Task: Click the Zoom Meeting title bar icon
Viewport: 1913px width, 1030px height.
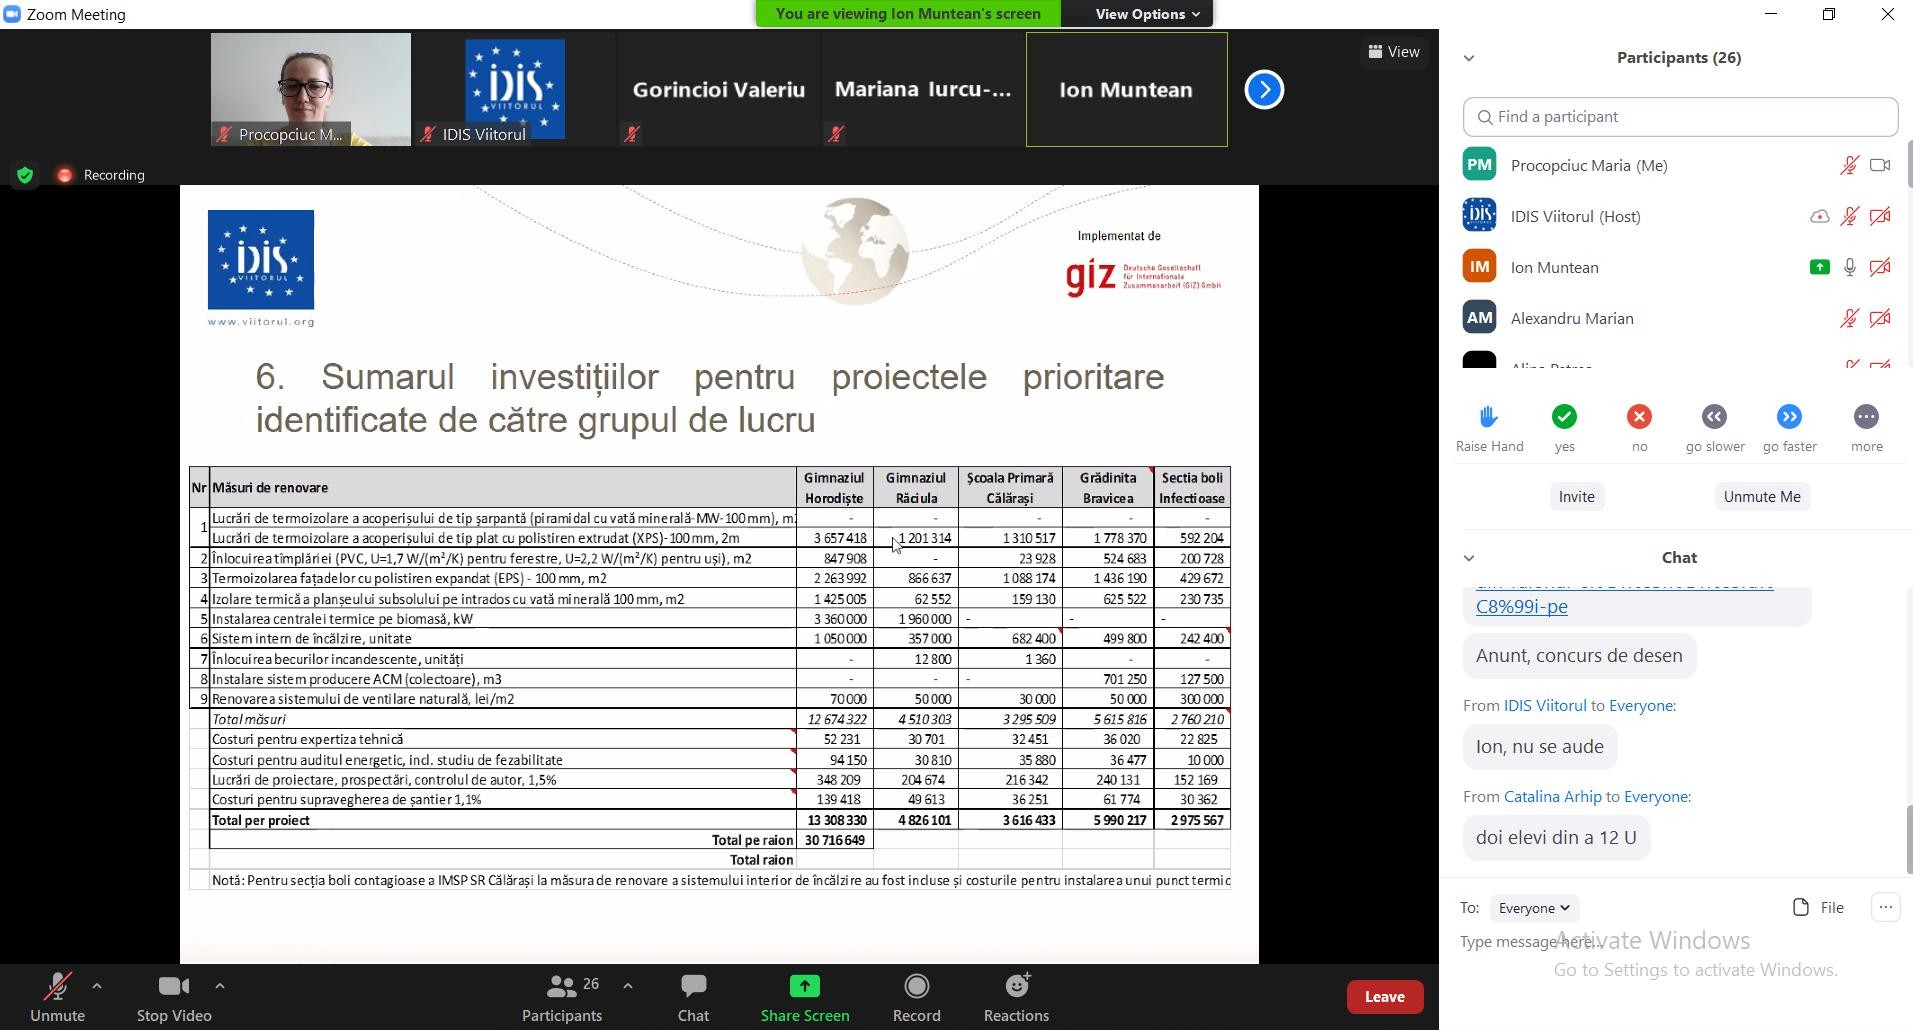Action: pos(12,14)
